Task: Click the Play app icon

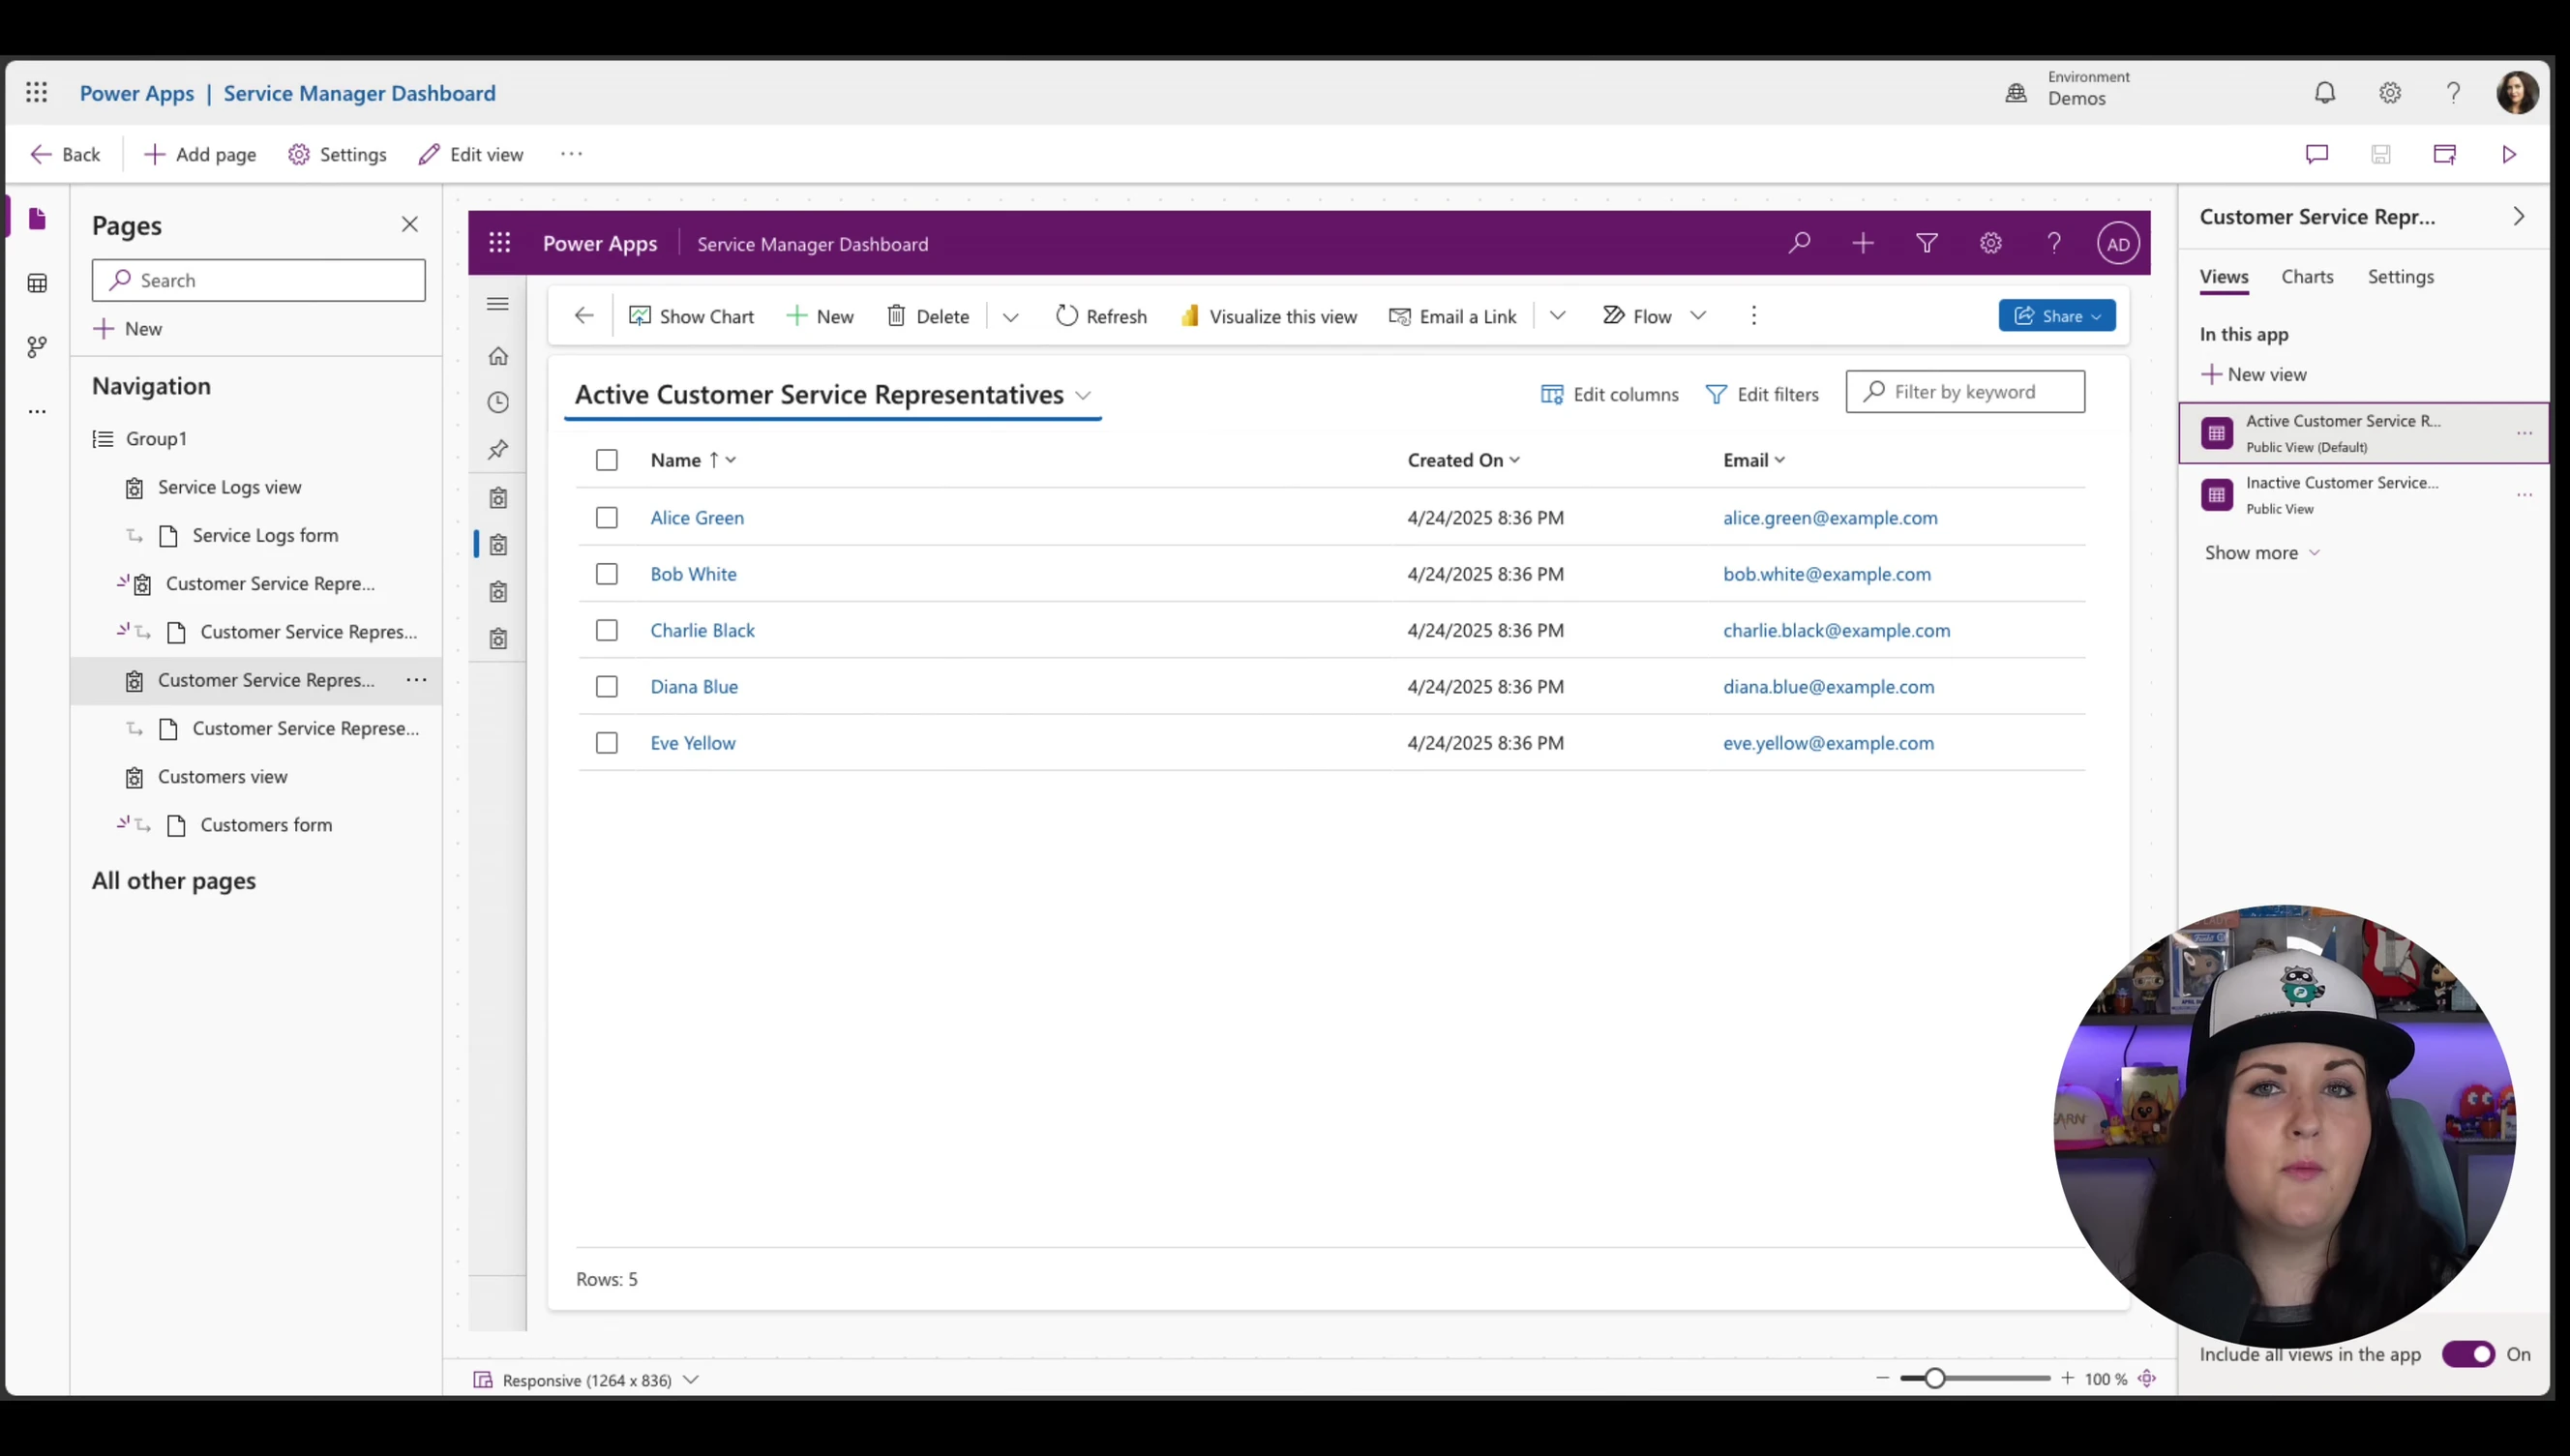Action: pos(2509,154)
